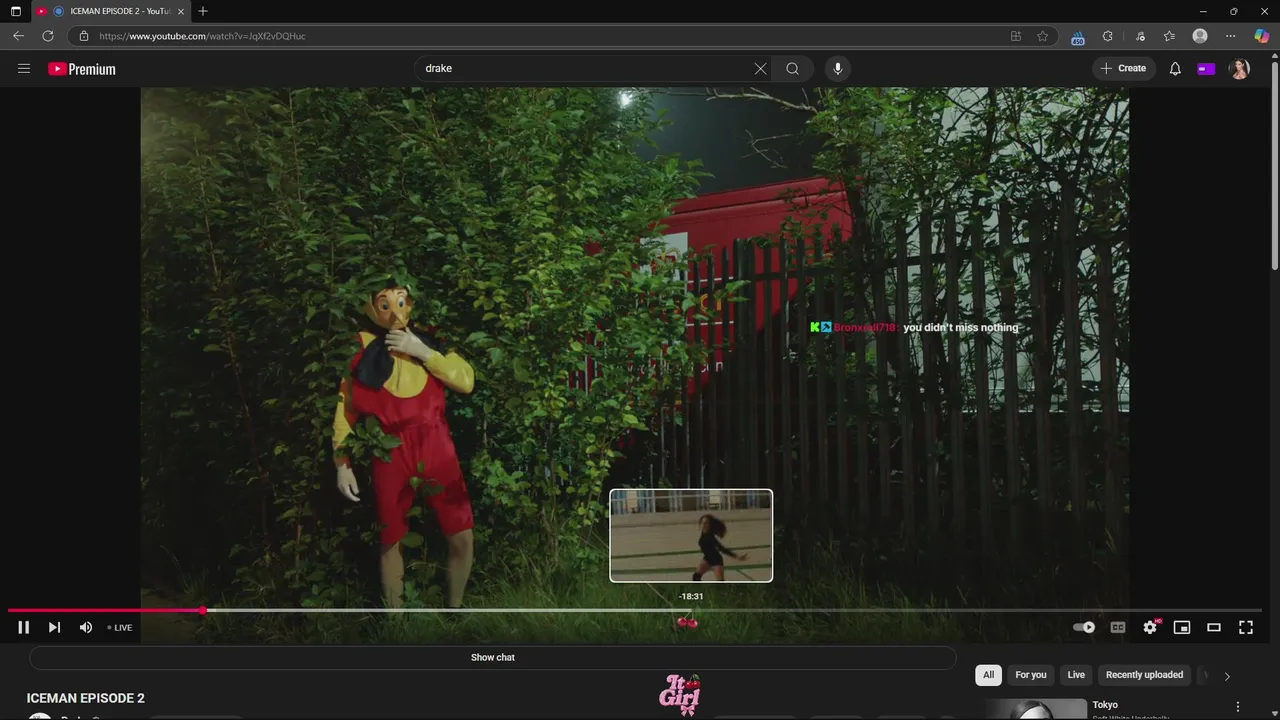
Task: Open the notifications bell
Action: [1175, 69]
